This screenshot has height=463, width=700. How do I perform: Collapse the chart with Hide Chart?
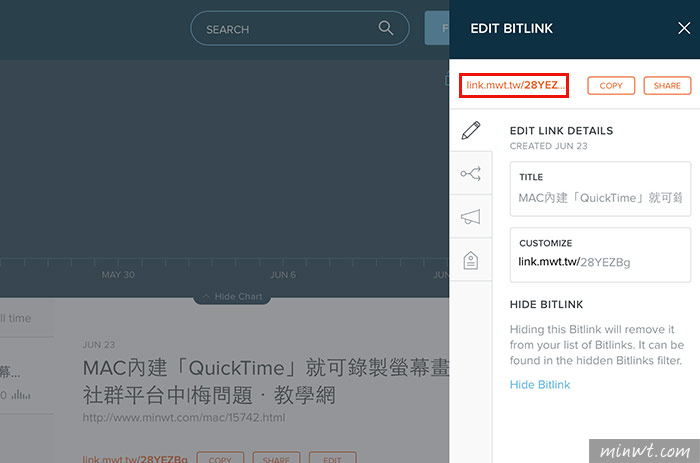(232, 296)
